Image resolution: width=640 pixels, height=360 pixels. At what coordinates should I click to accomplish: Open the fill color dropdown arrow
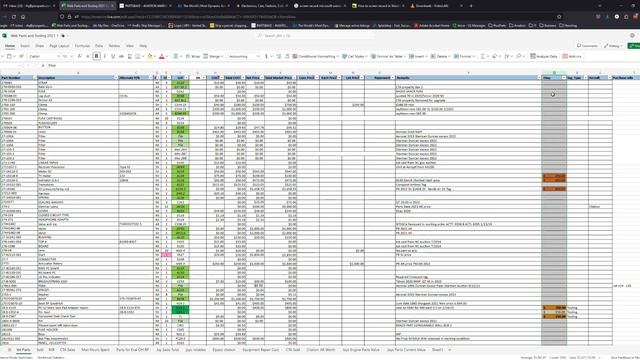pyautogui.click(x=154, y=56)
